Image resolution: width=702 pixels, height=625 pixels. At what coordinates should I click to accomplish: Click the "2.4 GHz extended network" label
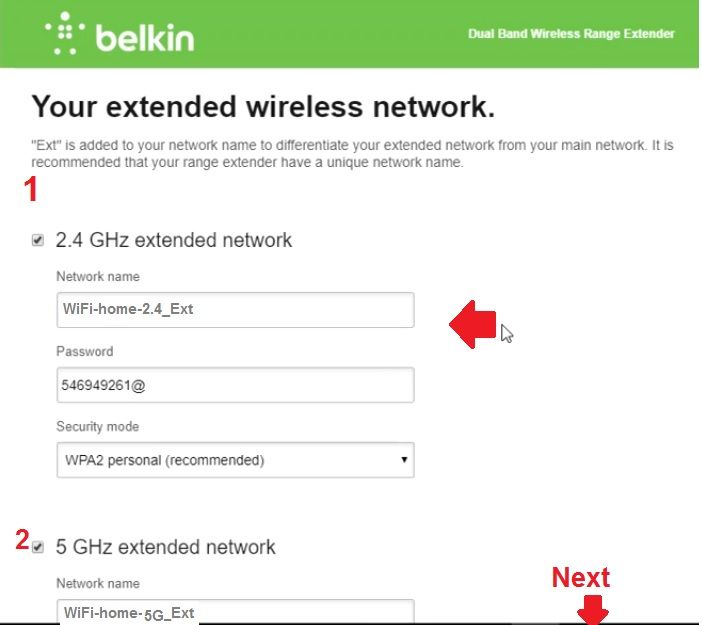point(174,240)
